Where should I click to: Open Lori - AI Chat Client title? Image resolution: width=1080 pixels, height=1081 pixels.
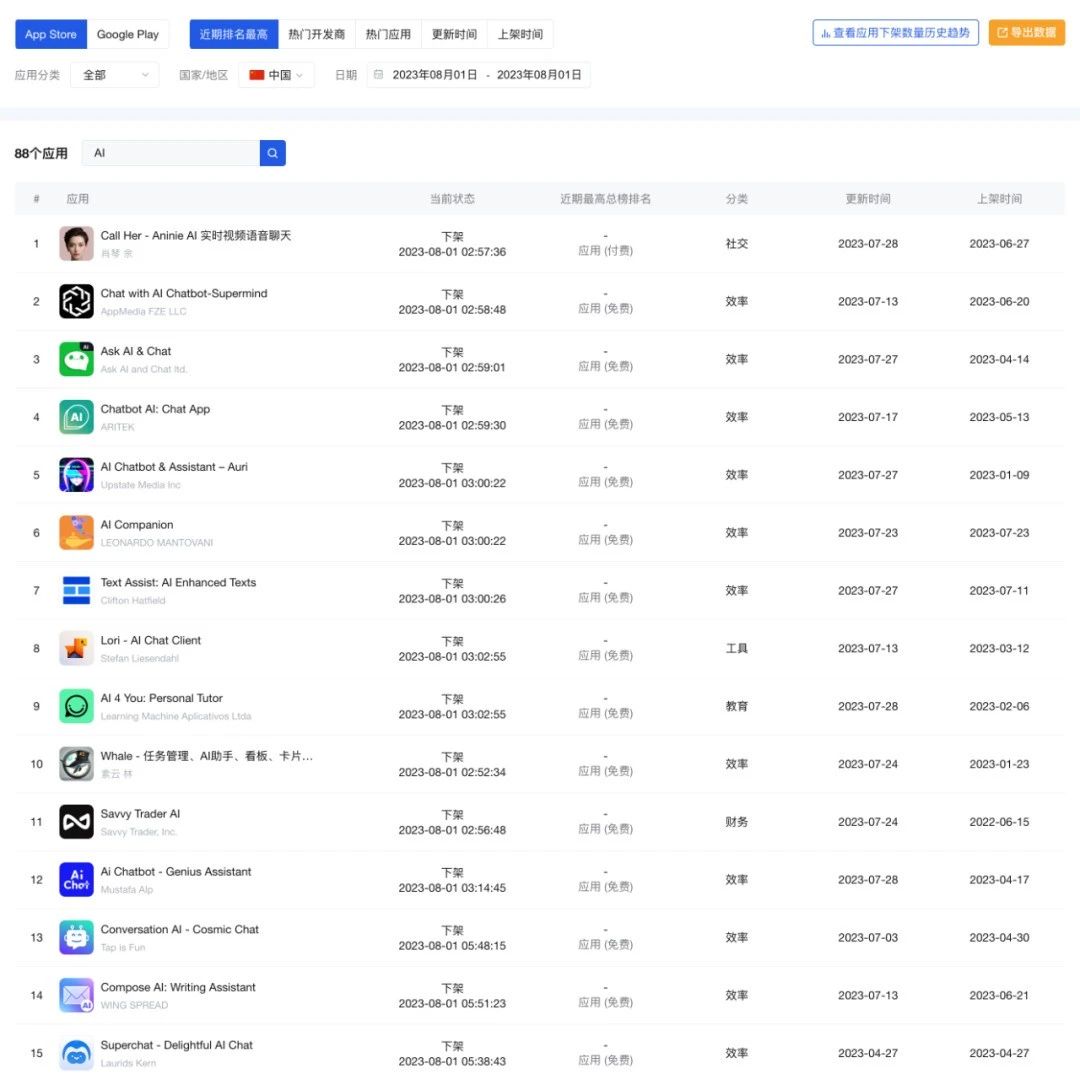(150, 640)
